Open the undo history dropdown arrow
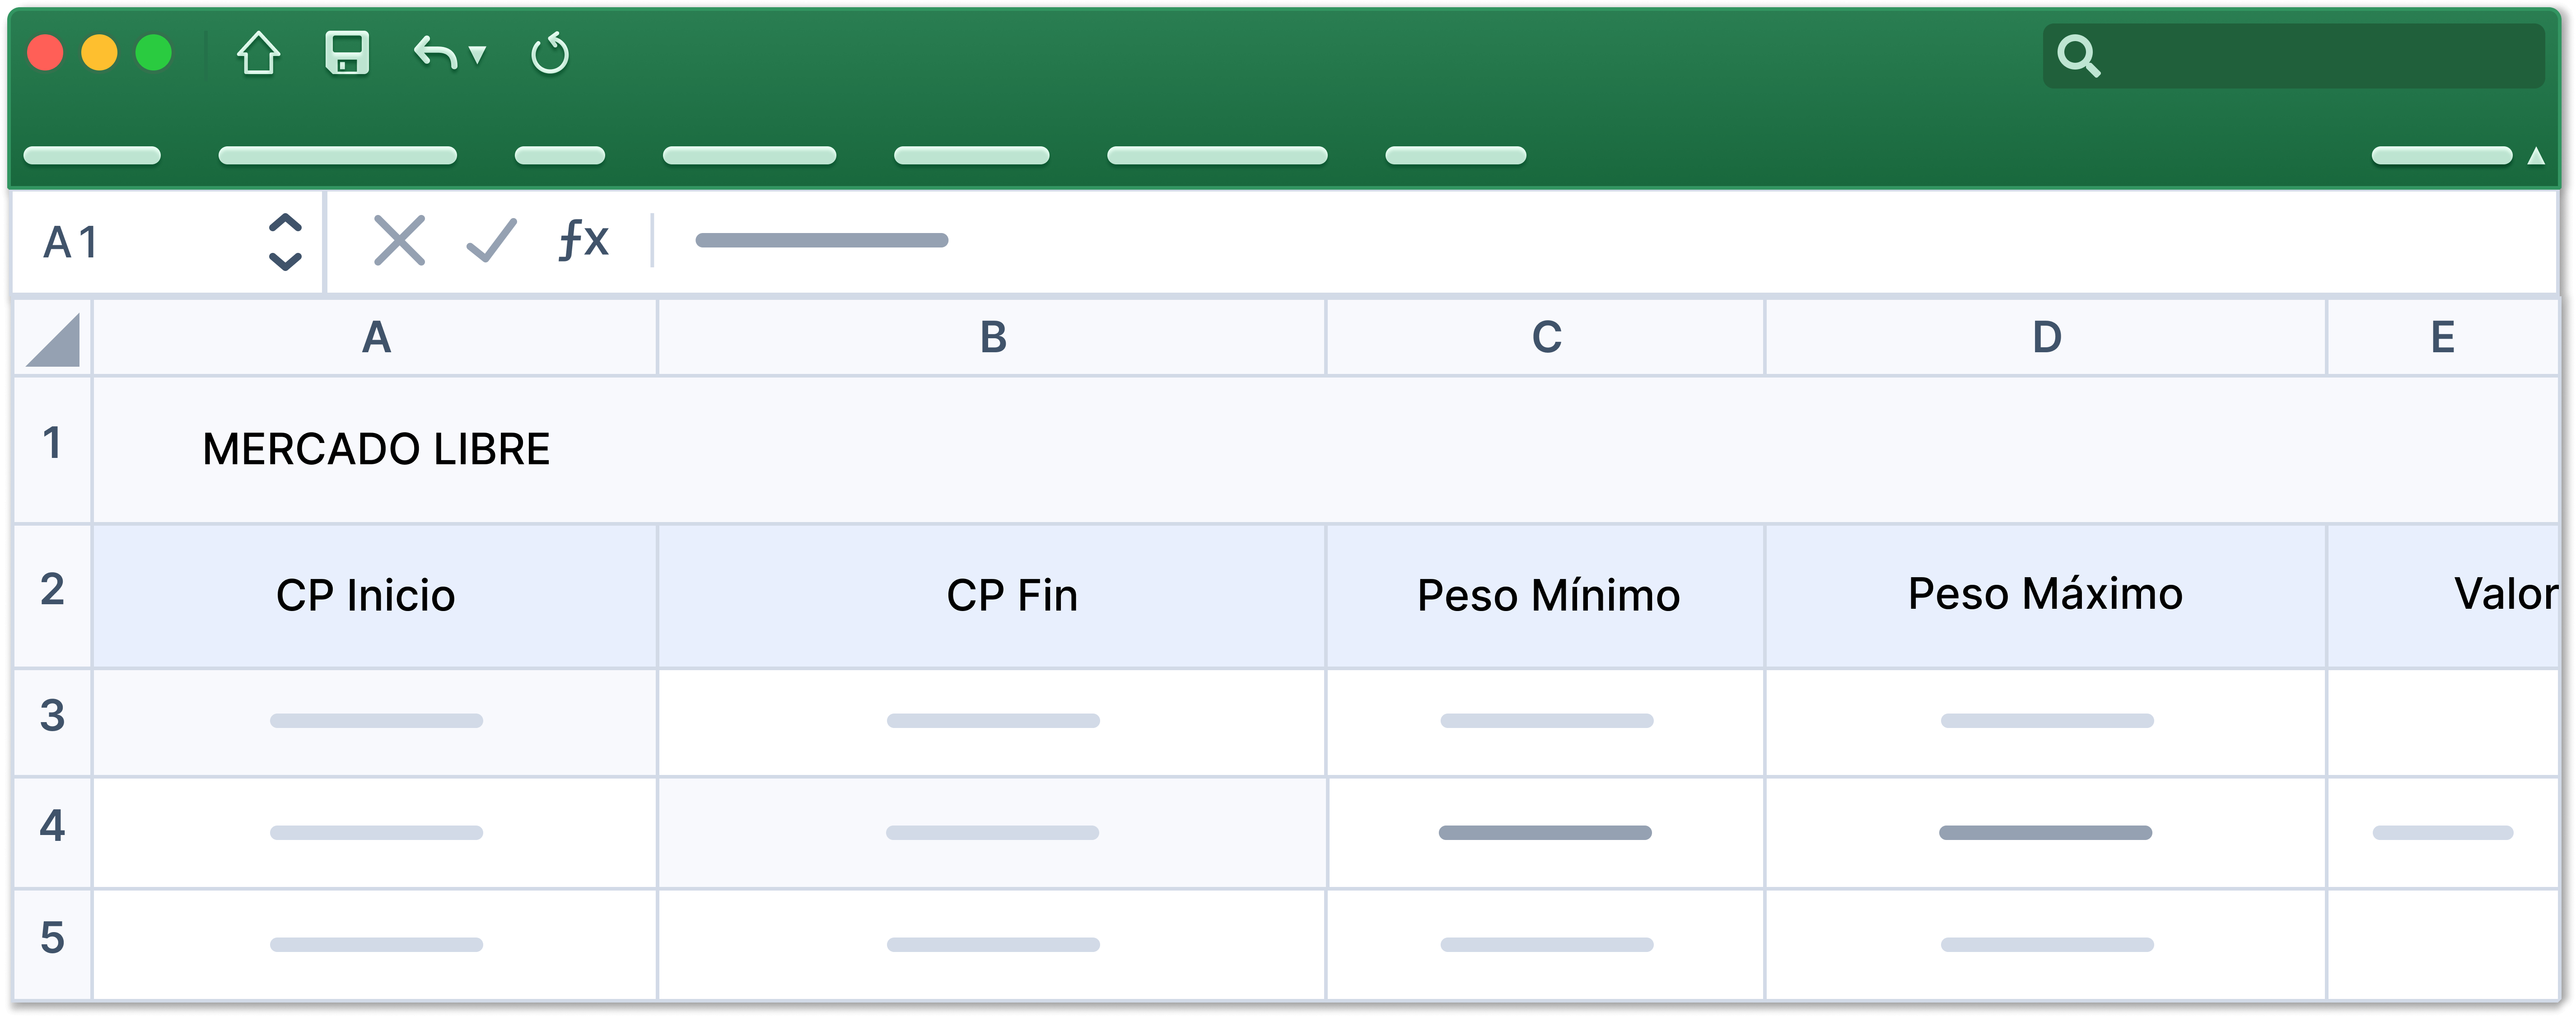2576x1017 pixels. [478, 54]
